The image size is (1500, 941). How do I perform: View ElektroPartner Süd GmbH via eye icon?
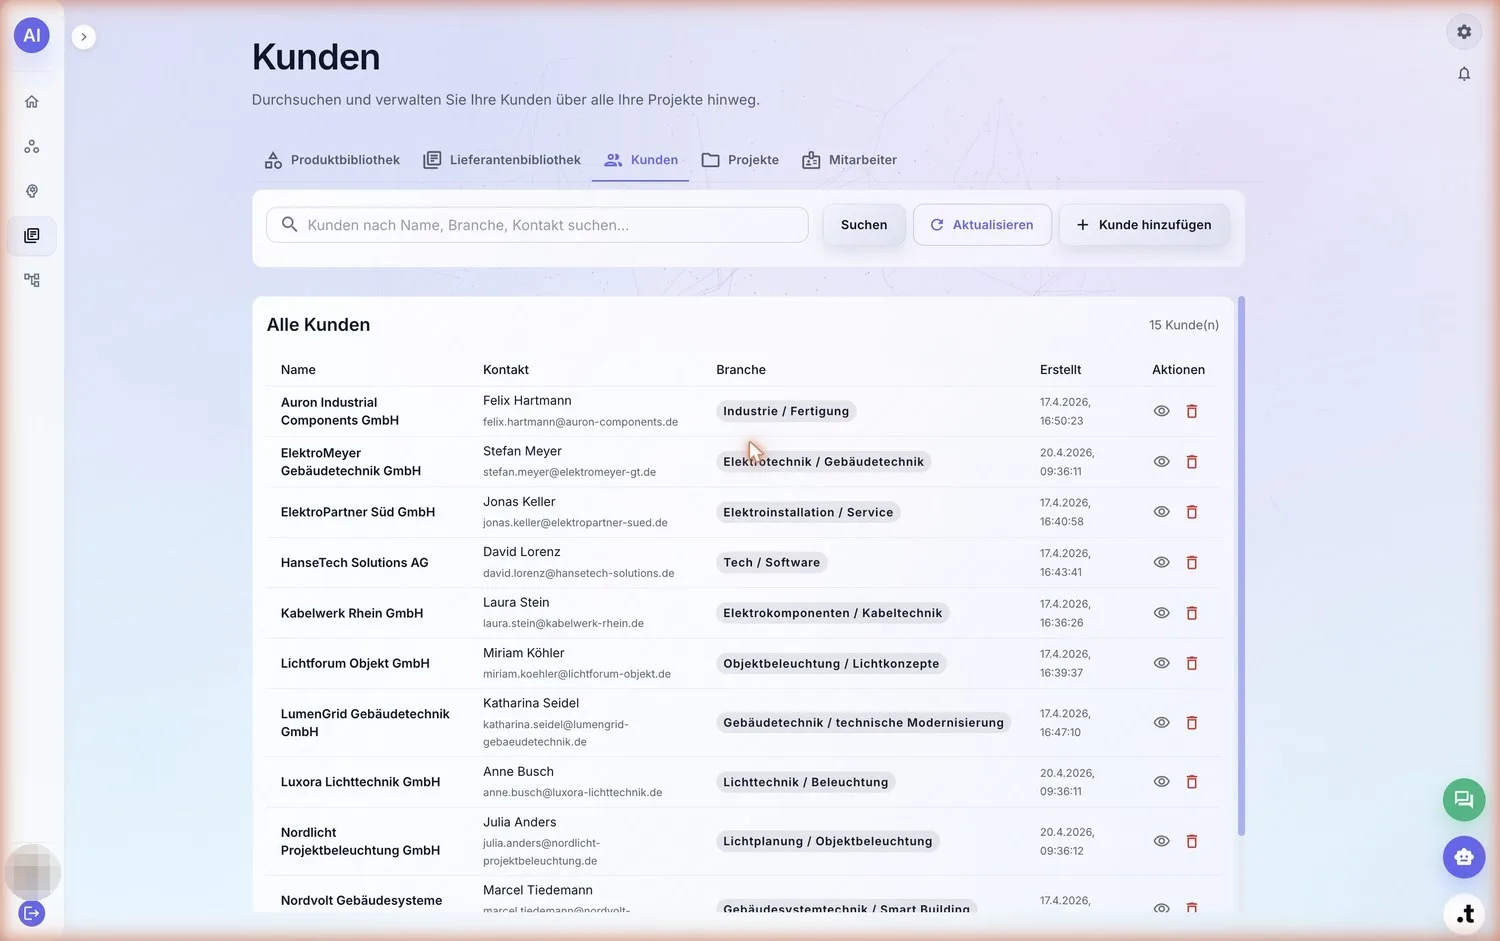[x=1161, y=512]
